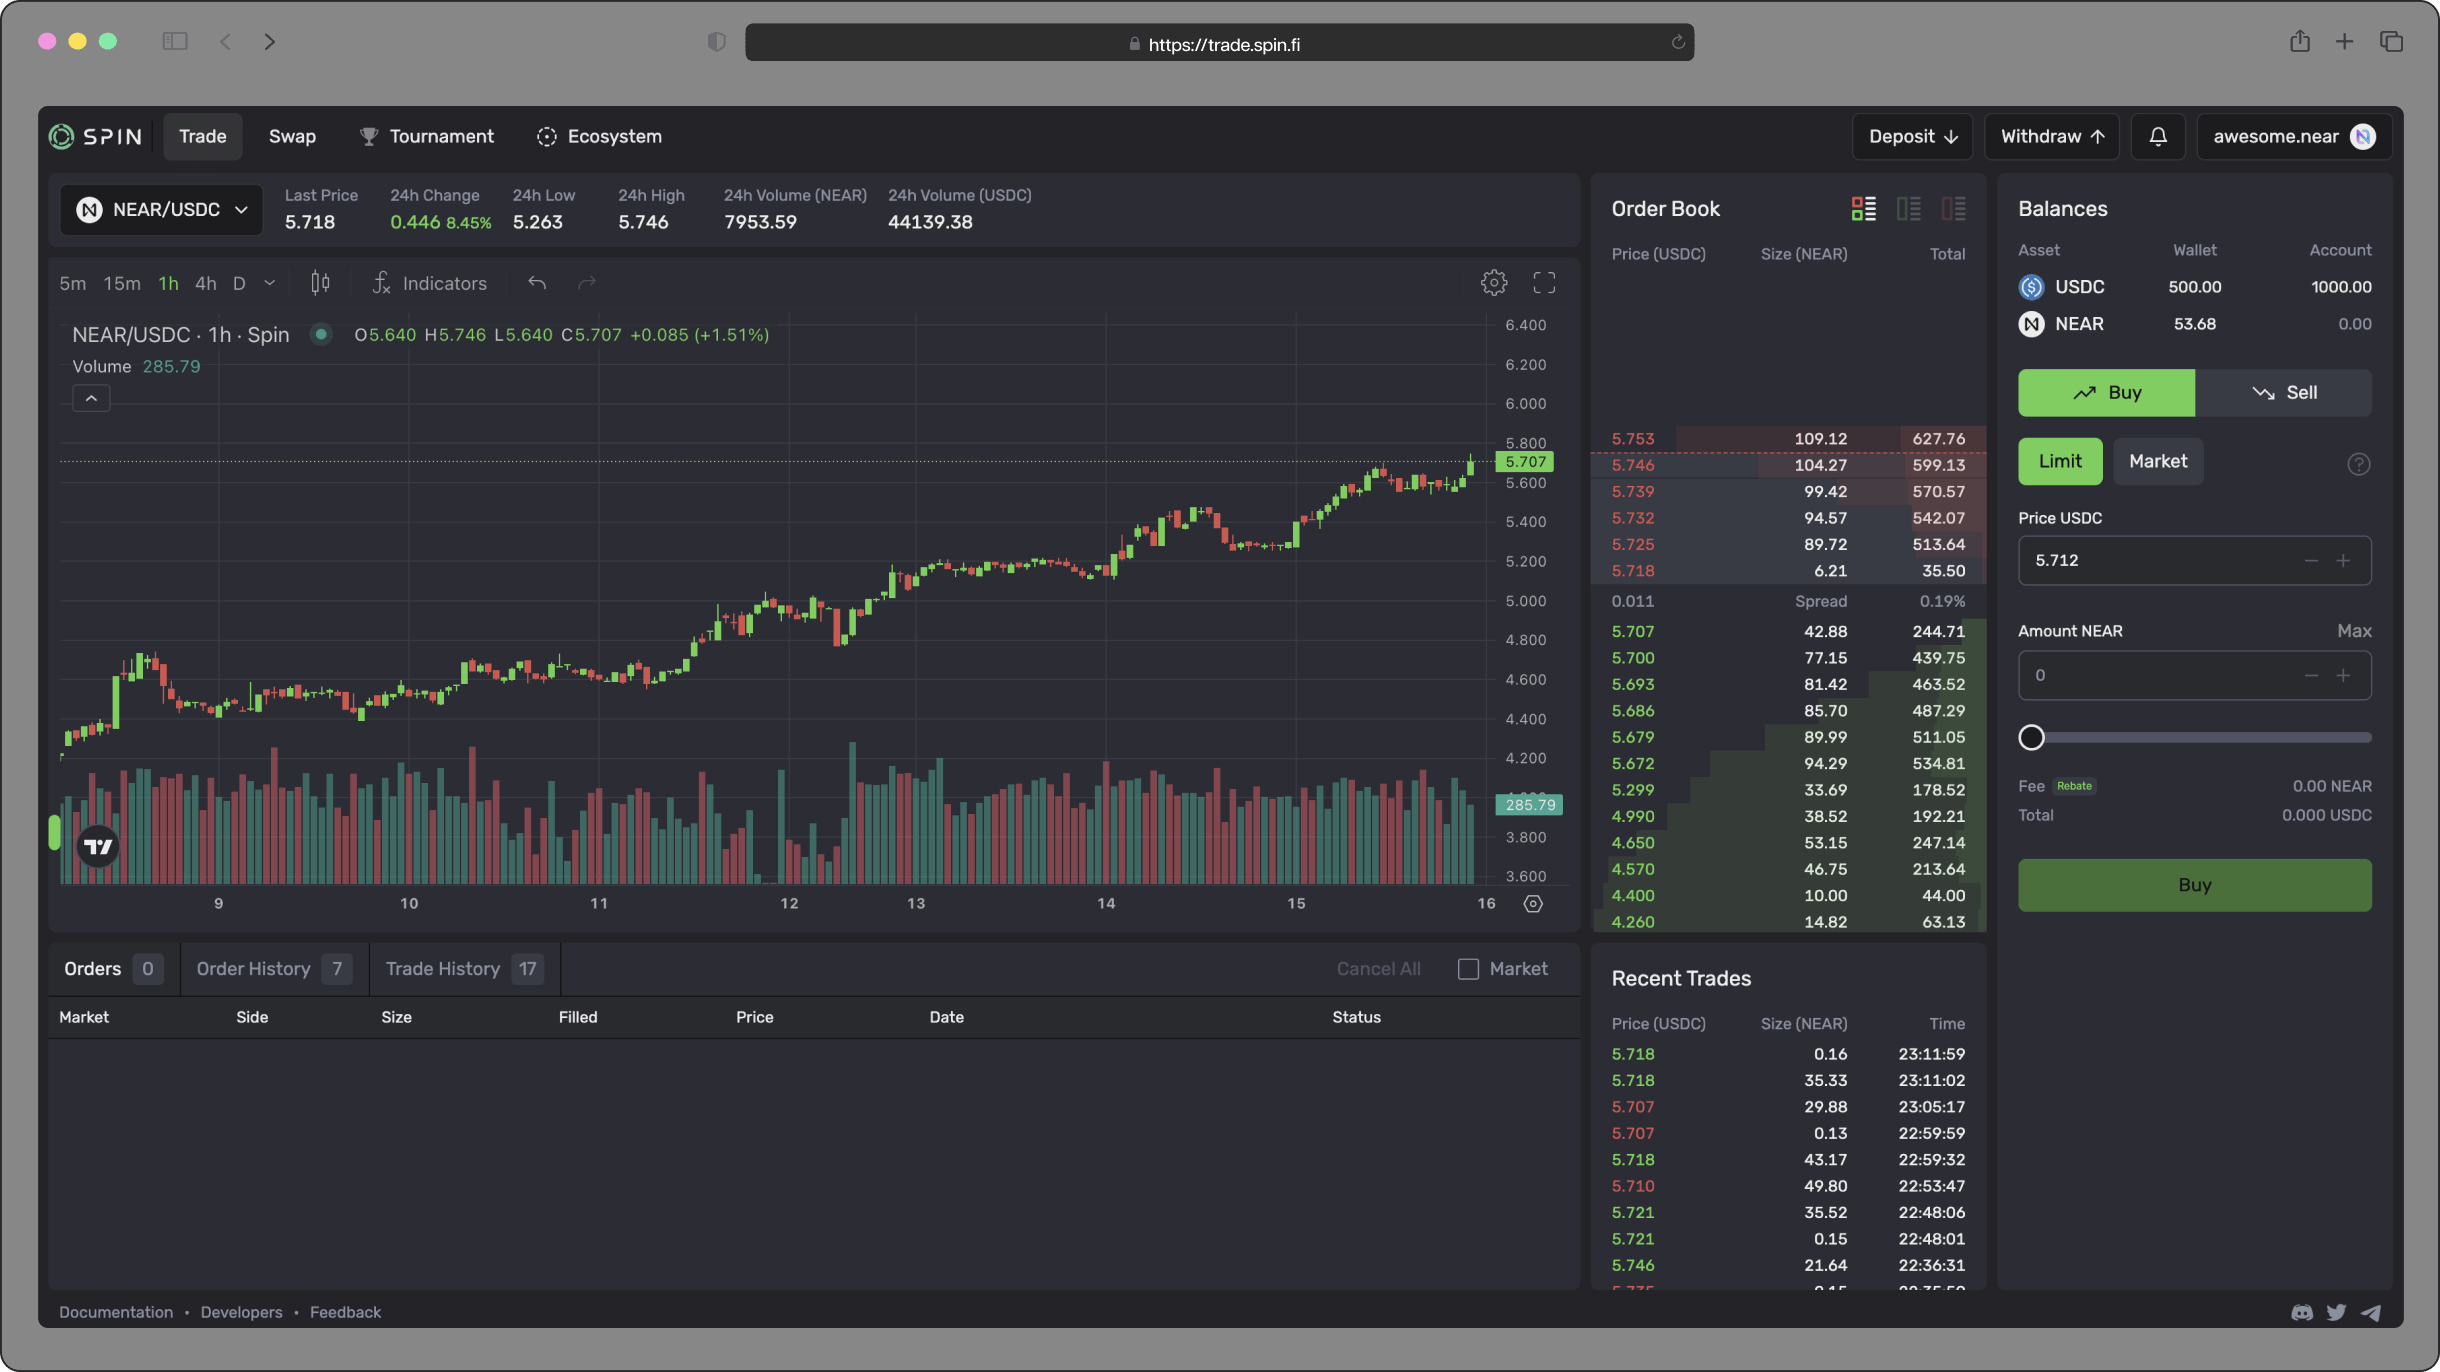Viewport: 2440px width, 1372px height.
Task: Open Documentation footer link
Action: pyautogui.click(x=115, y=1312)
